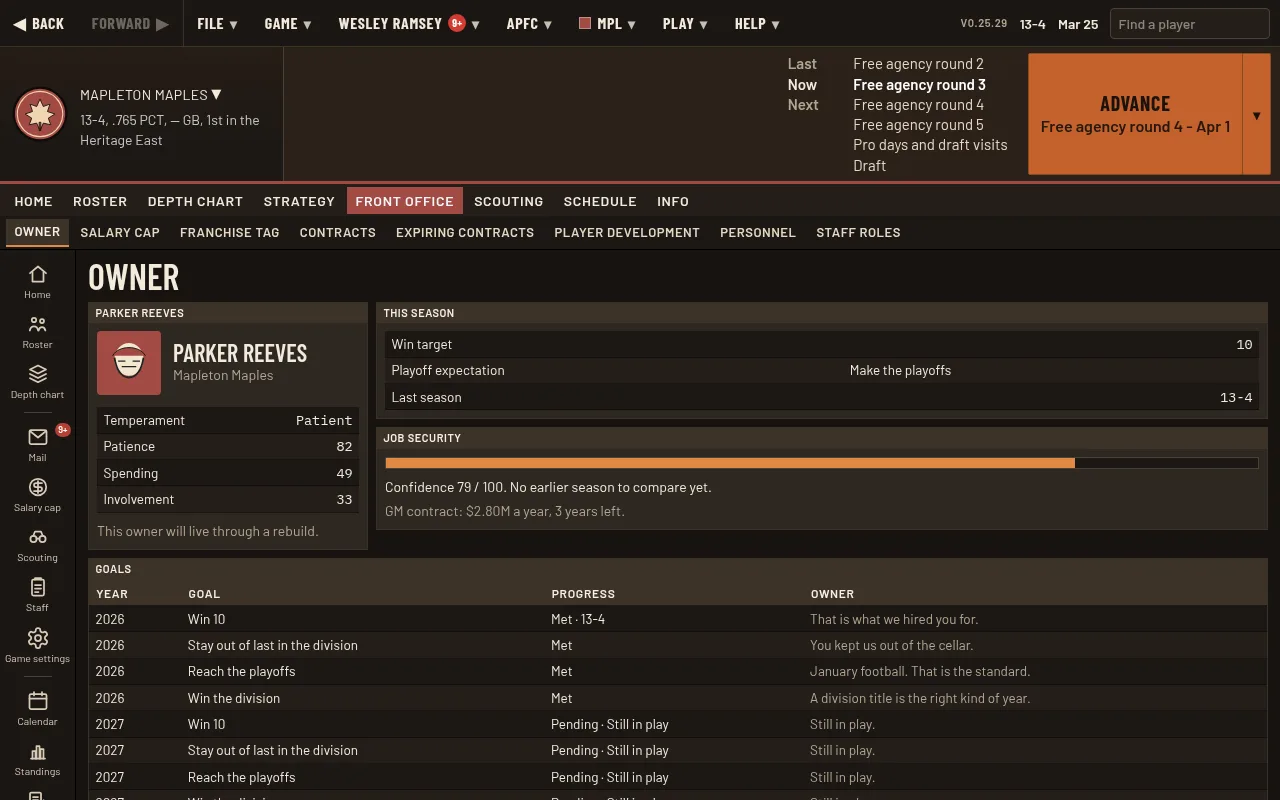1280x800 pixels.
Task: Switch to the Strategy tab
Action: [299, 201]
